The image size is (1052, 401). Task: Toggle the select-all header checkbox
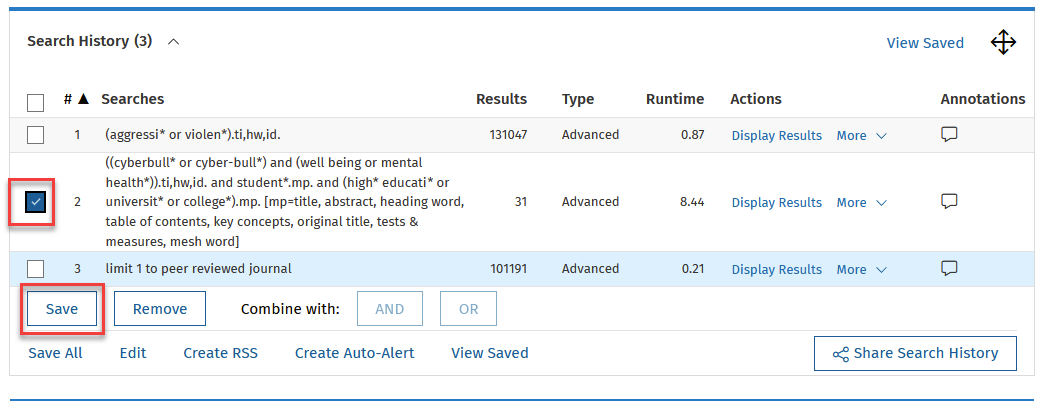pos(36,102)
